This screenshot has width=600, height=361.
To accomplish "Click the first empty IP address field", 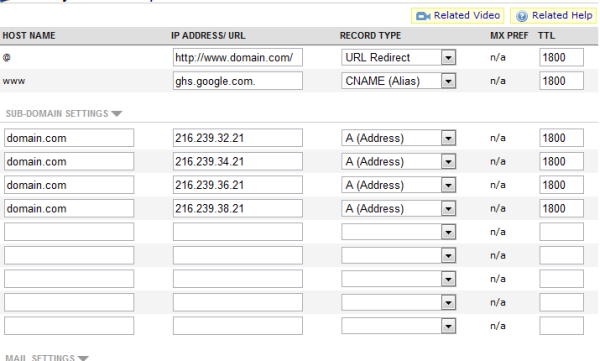I will (x=238, y=232).
